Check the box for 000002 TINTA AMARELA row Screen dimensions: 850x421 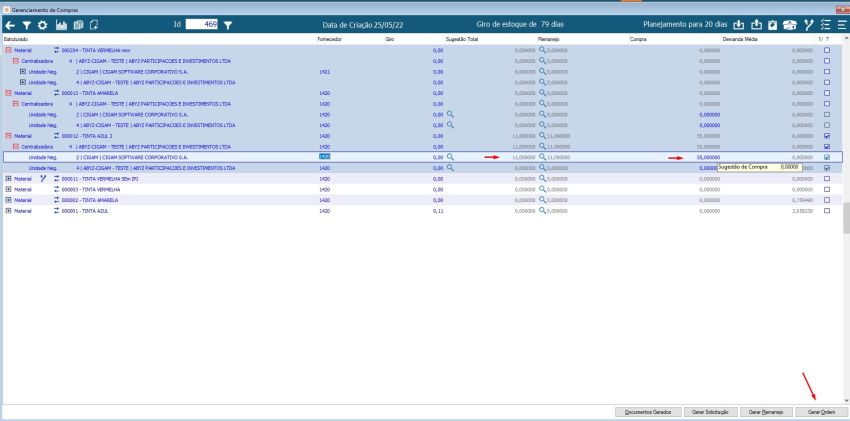tap(827, 200)
